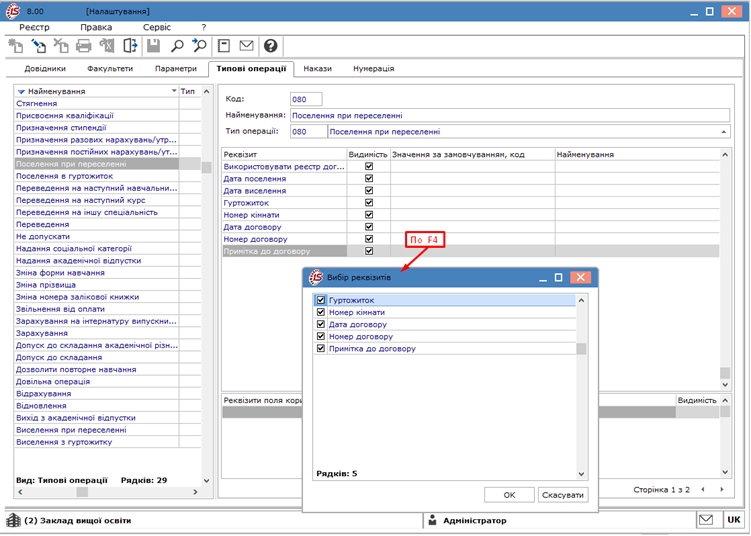This screenshot has width=751, height=536.
Task: Click the horizontal scrollbar thumb under the operations list
Action: pyautogui.click(x=82, y=492)
